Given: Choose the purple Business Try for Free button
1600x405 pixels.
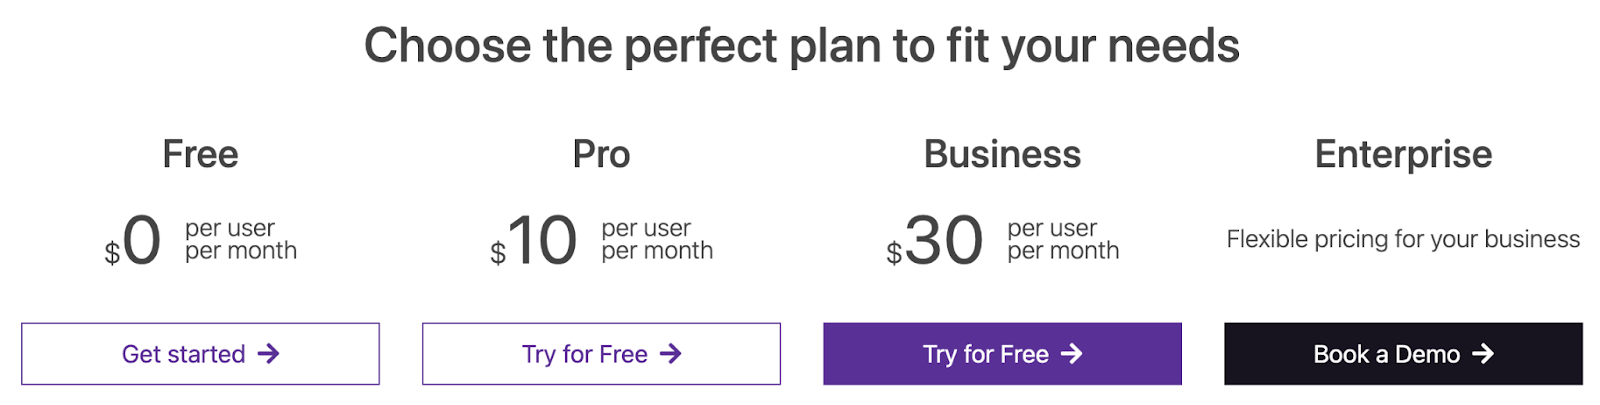Looking at the screenshot, I should (x=1002, y=354).
